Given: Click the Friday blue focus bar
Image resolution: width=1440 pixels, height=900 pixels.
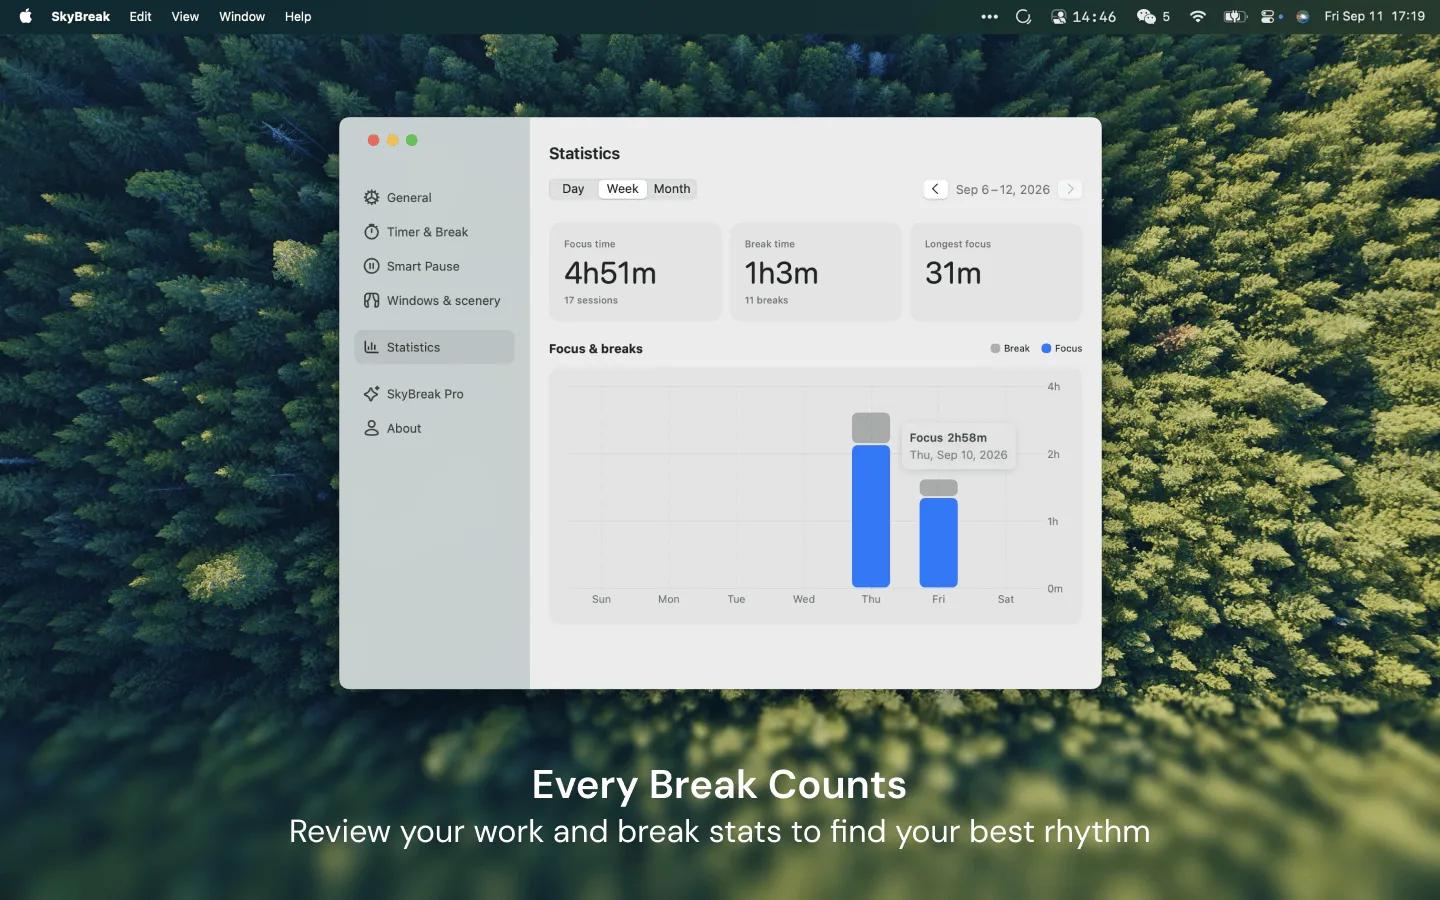Looking at the screenshot, I should coord(938,543).
